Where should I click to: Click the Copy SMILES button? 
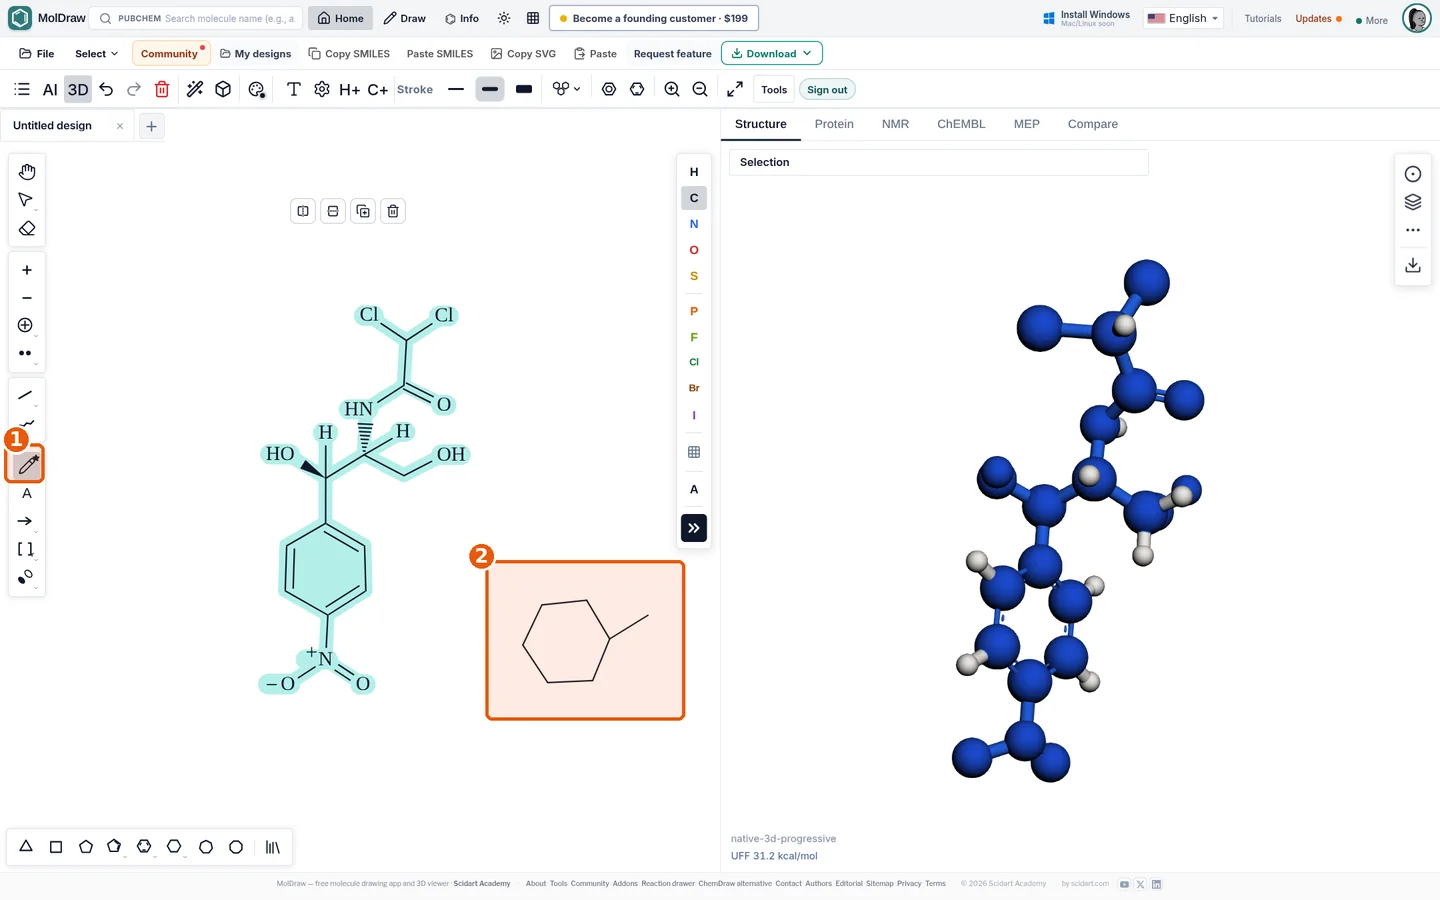coord(349,54)
